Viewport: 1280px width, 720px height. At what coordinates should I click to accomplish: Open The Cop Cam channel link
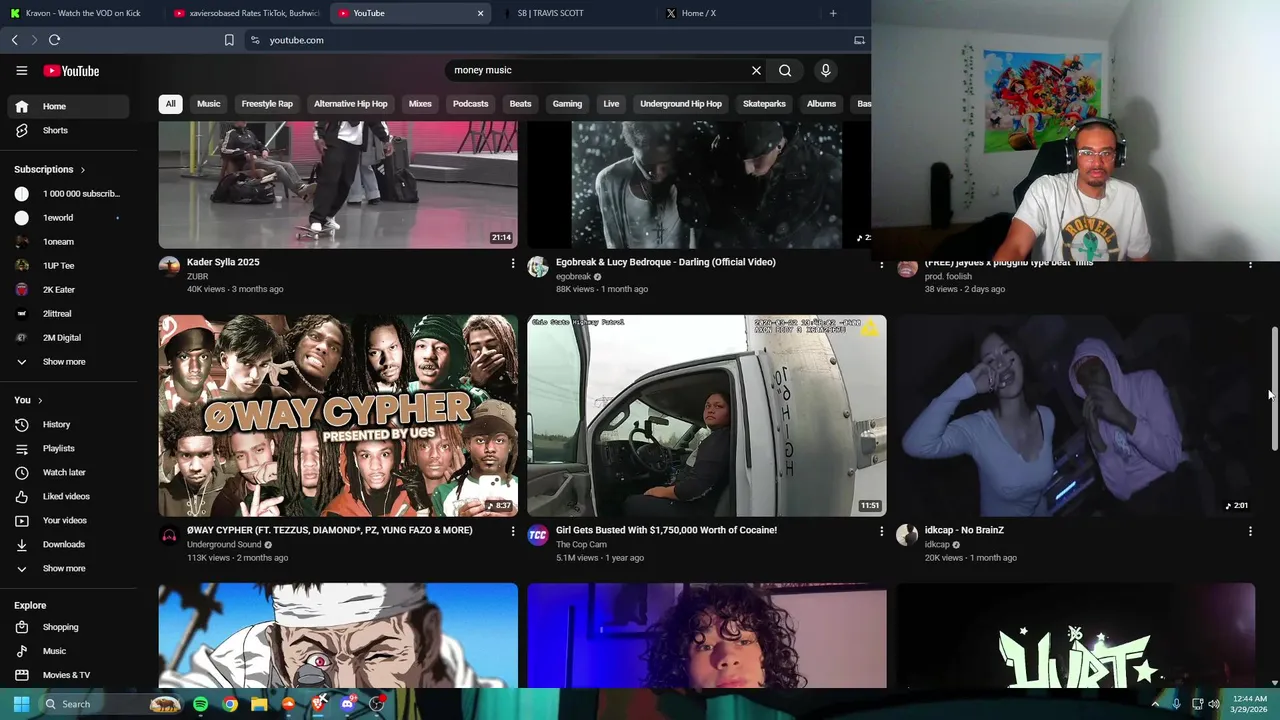tap(581, 545)
